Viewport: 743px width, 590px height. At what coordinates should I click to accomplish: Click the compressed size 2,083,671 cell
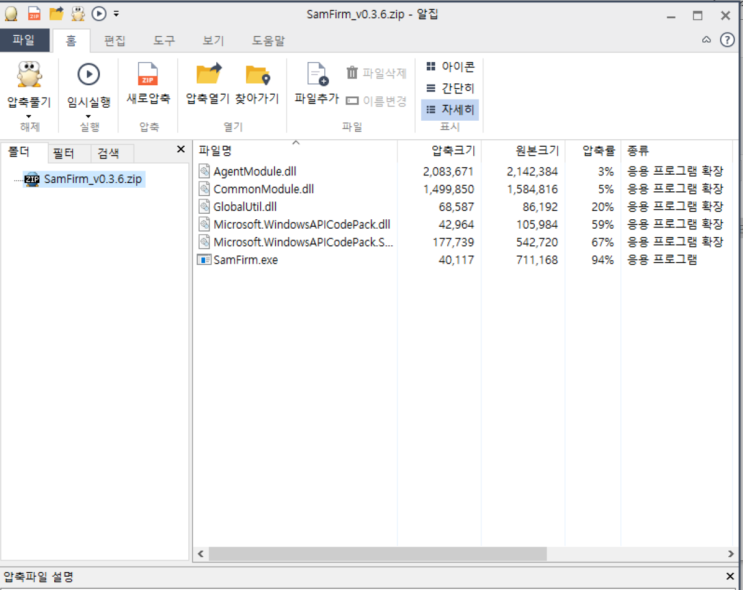[x=448, y=172]
